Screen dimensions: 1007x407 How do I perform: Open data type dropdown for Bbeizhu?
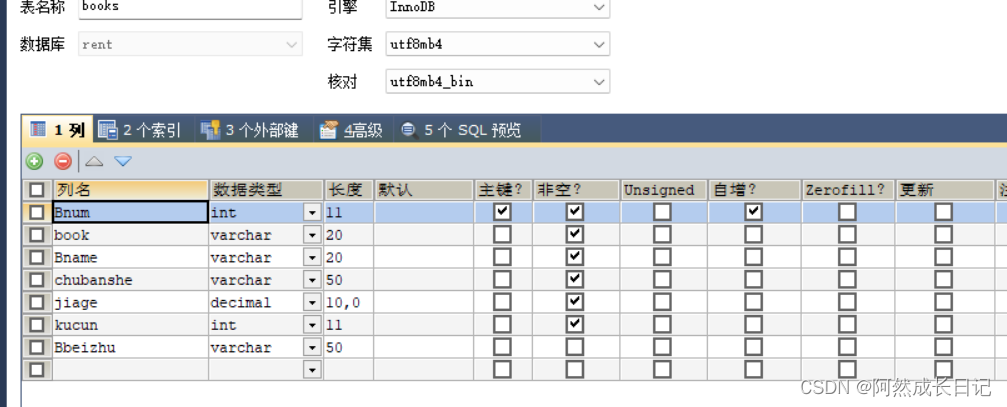313,347
